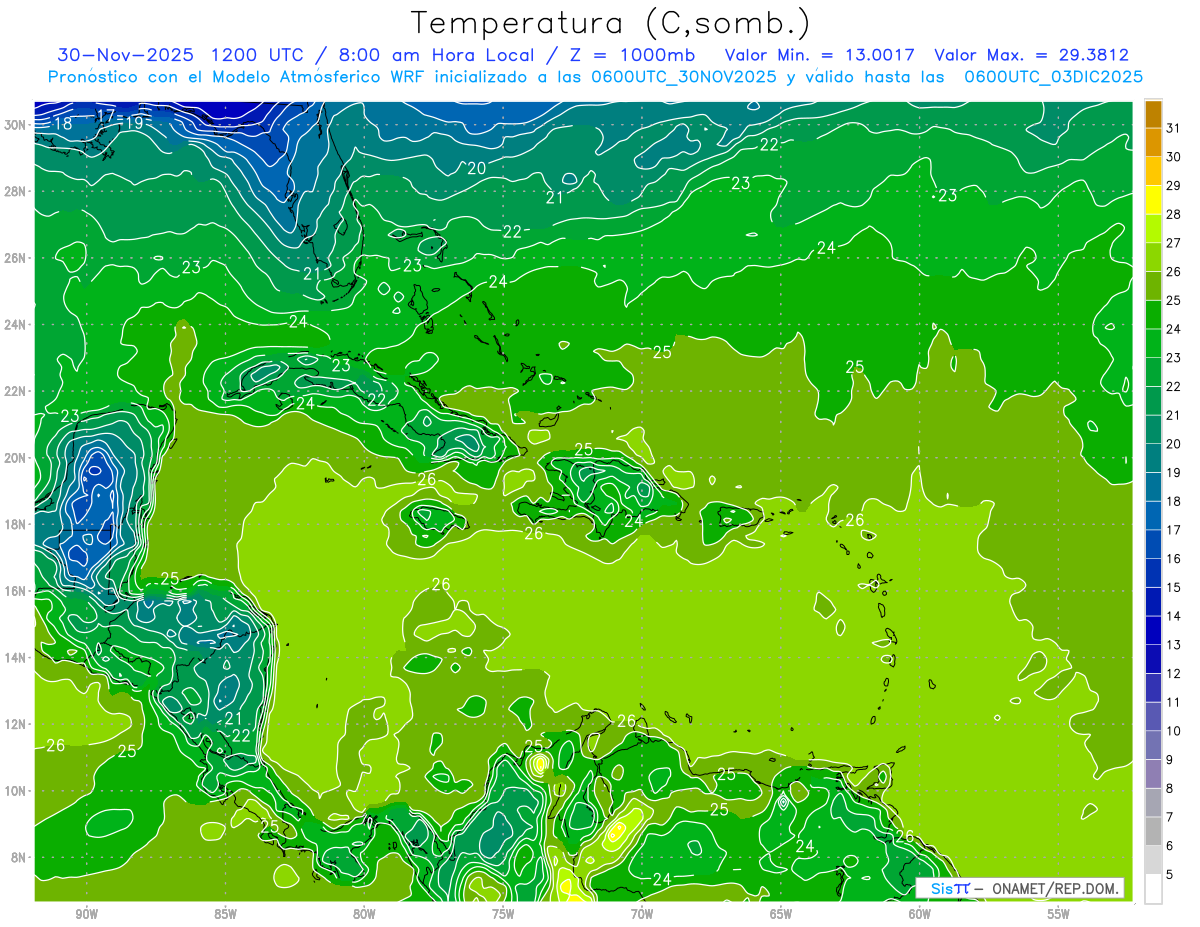
Task: Click the 16N latitude axis label
Action: pos(15,591)
